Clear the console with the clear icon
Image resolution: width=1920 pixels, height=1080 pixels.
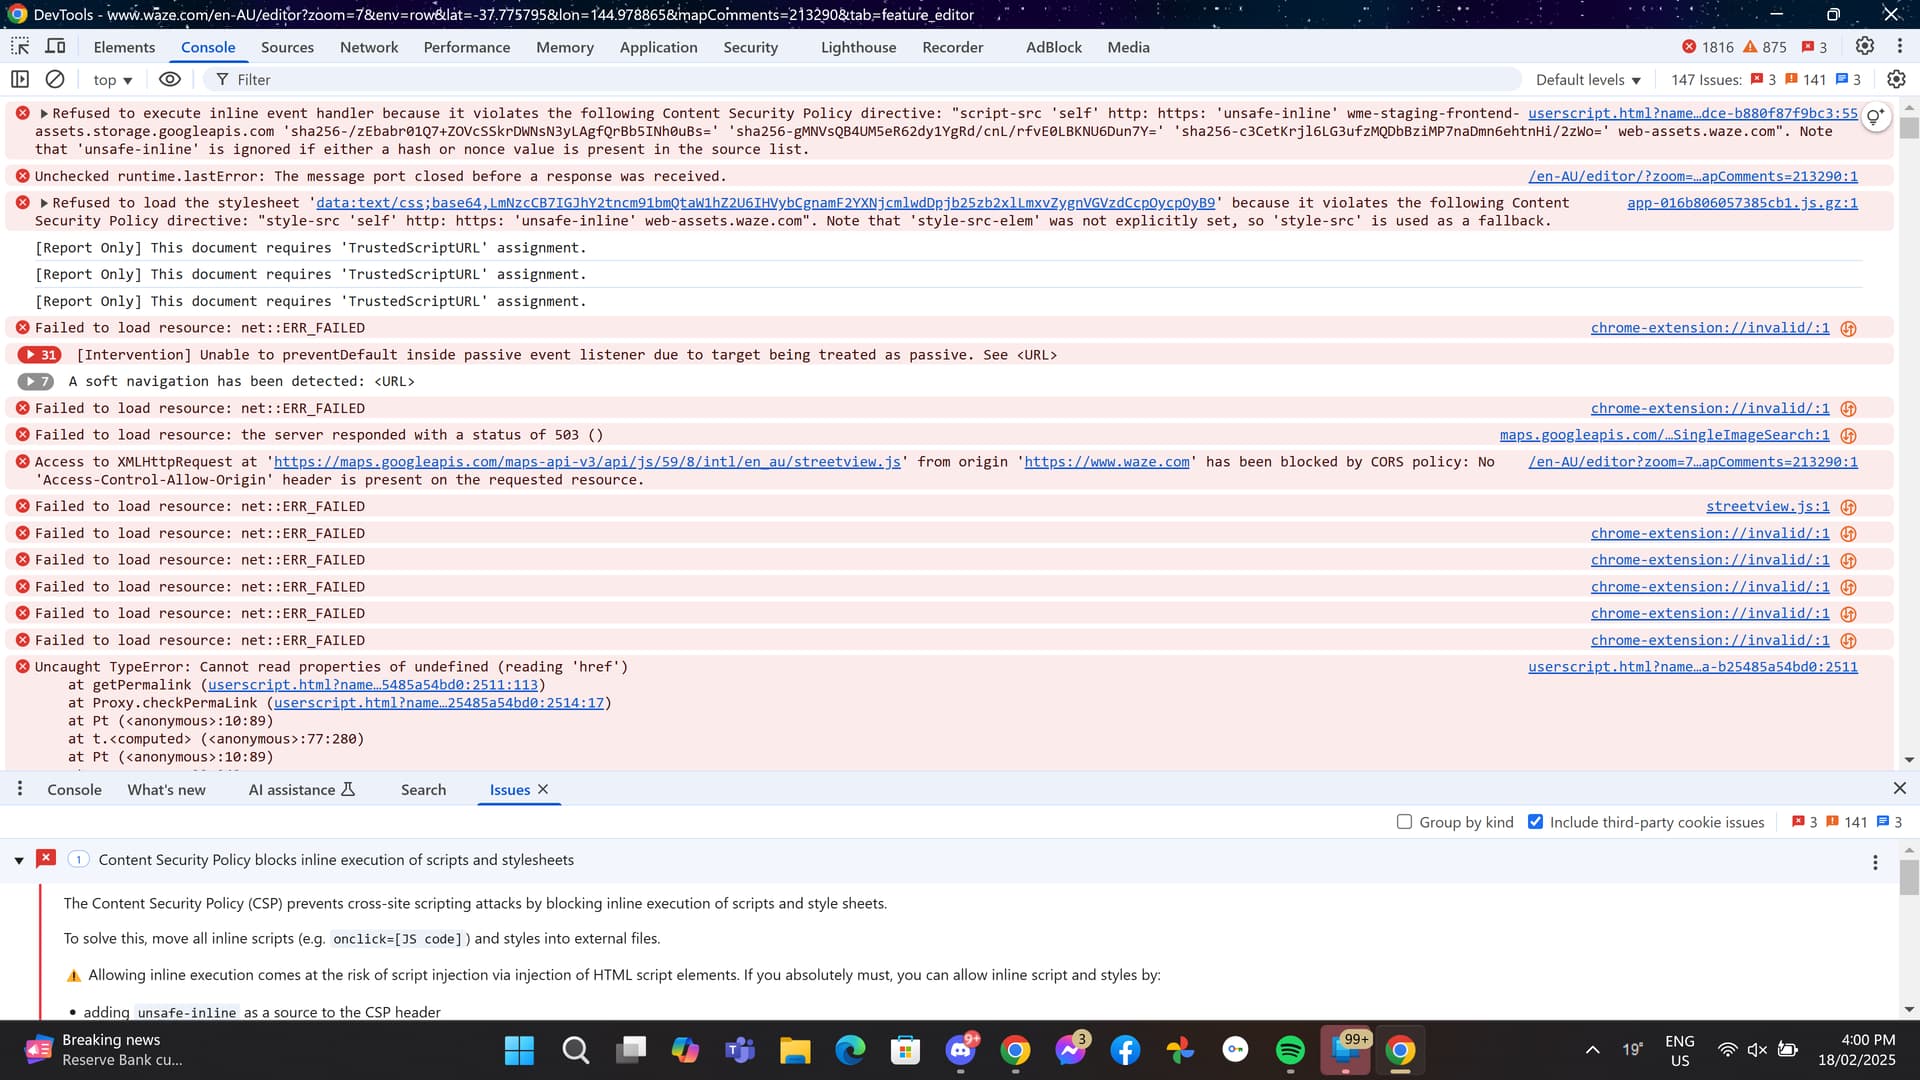click(x=55, y=79)
